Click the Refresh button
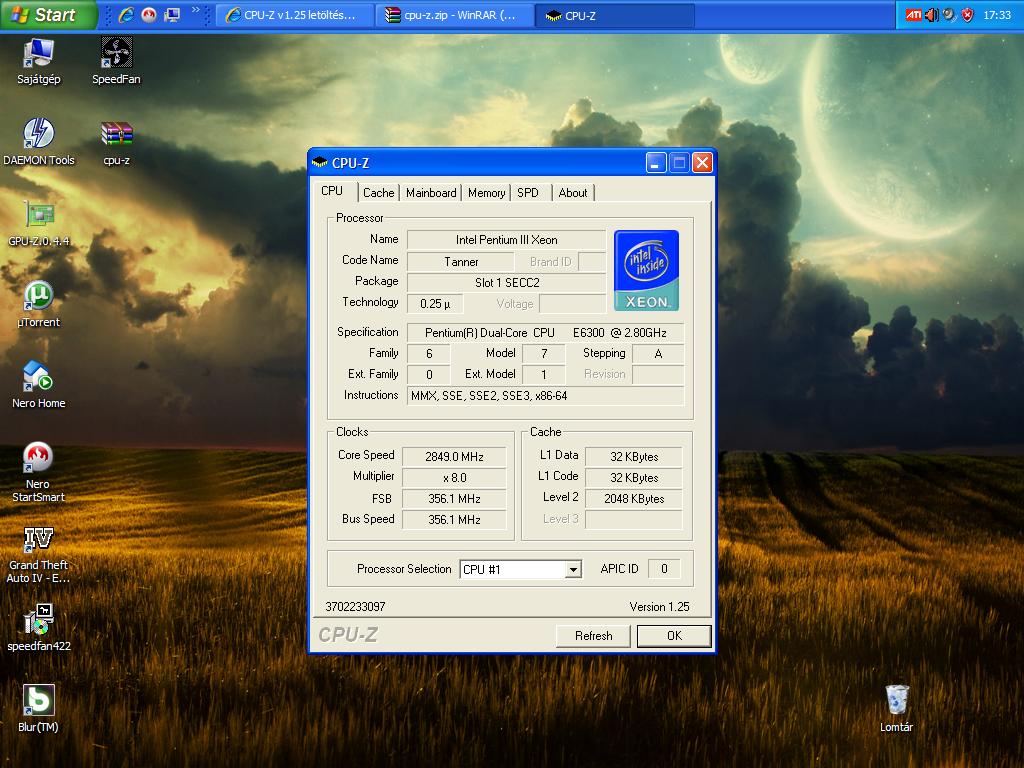The height and width of the screenshot is (768, 1024). point(594,635)
